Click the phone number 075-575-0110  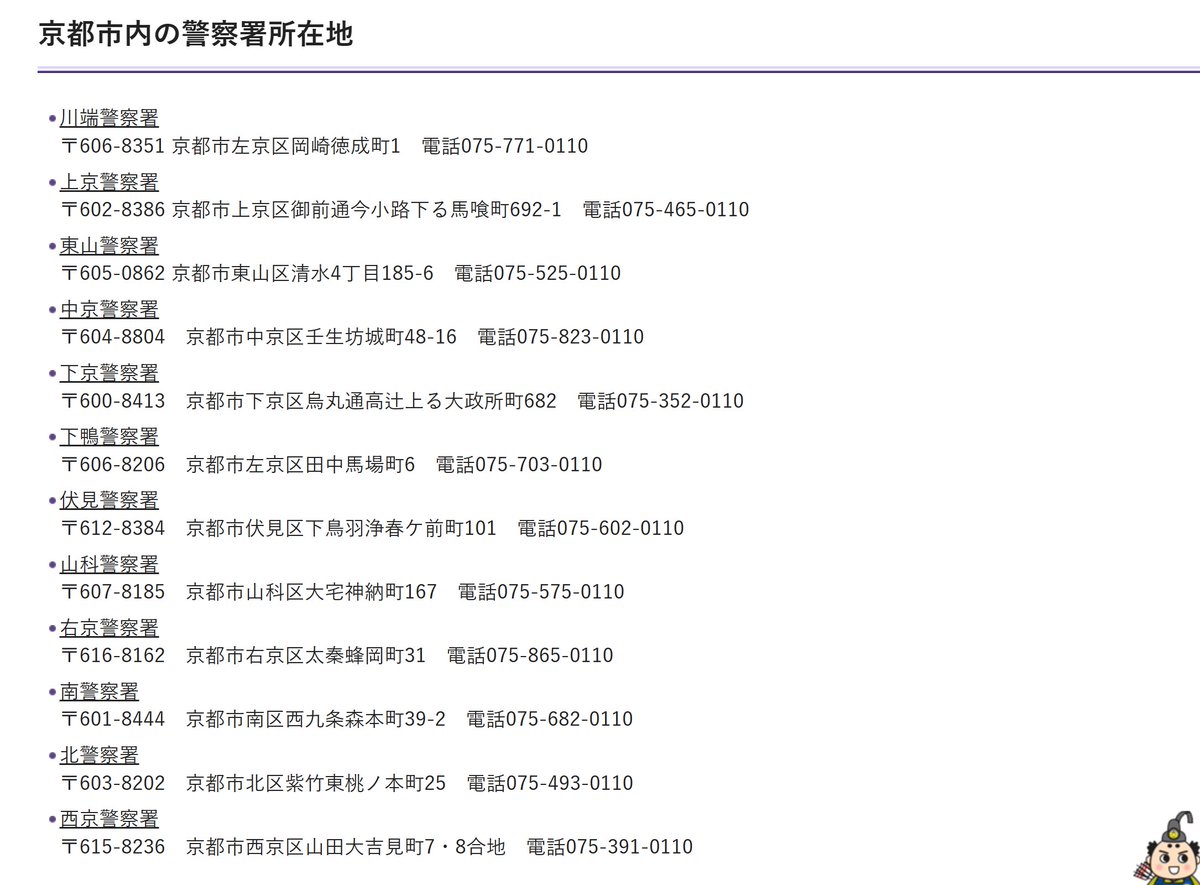[x=561, y=592]
